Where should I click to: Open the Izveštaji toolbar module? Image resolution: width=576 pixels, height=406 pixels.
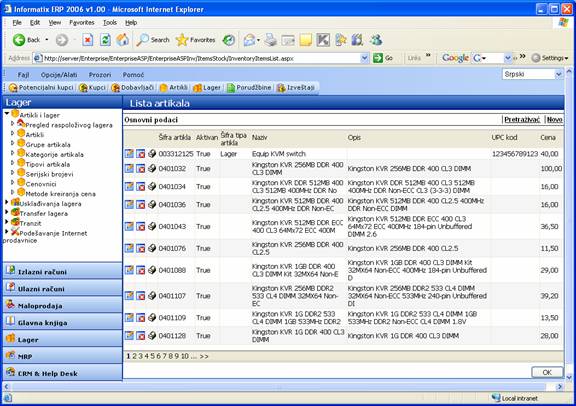click(296, 87)
